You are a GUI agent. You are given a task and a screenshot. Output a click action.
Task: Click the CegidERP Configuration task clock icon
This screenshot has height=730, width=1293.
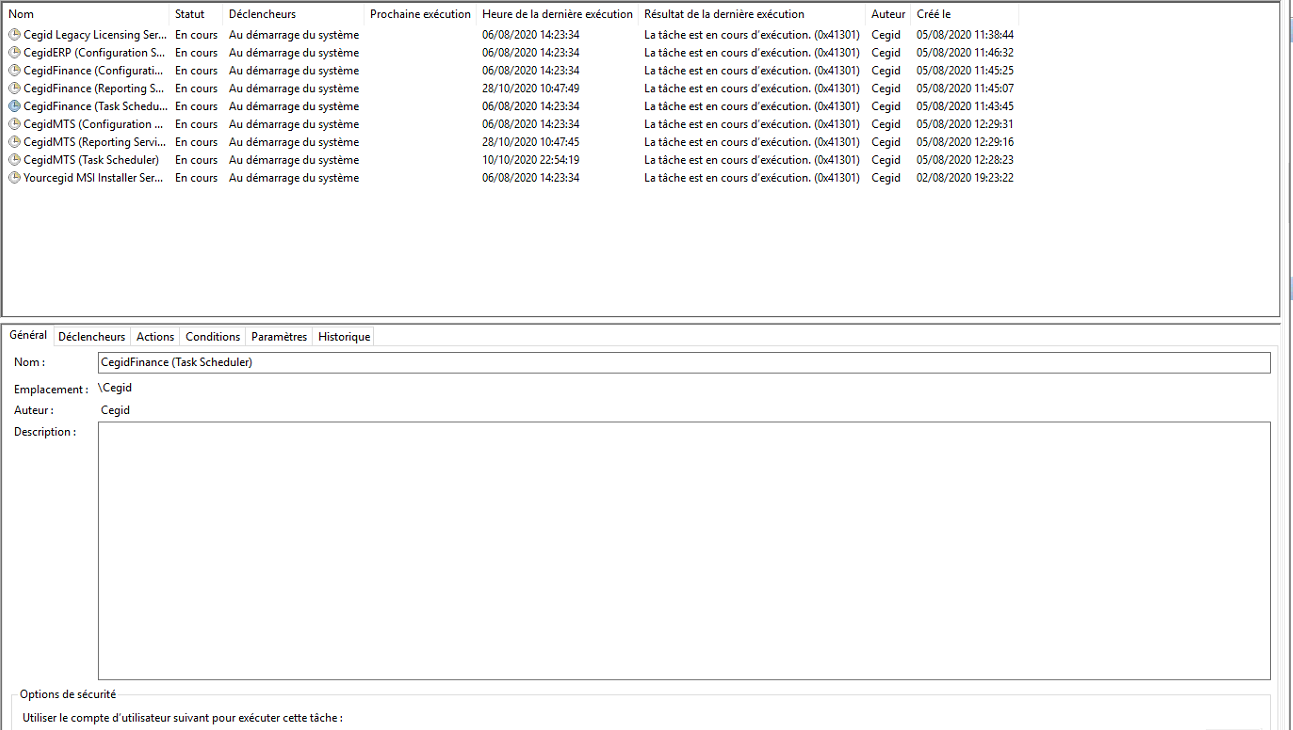pyautogui.click(x=15, y=53)
